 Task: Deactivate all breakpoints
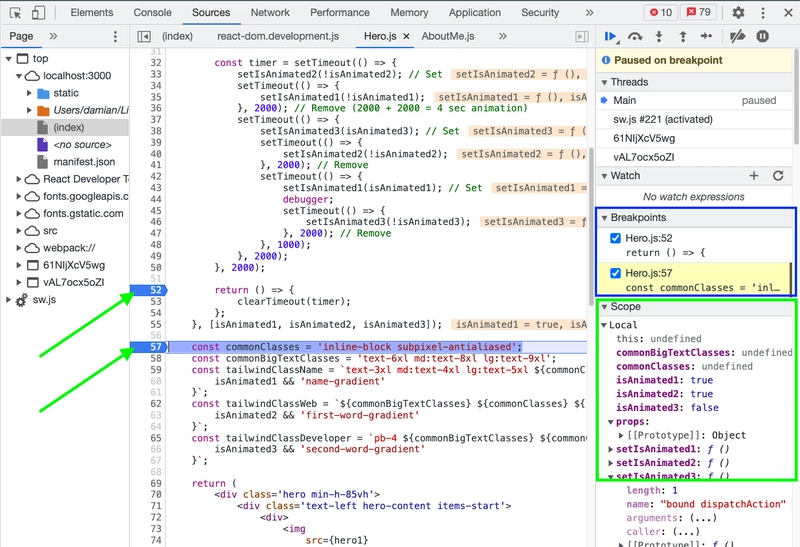pos(738,36)
